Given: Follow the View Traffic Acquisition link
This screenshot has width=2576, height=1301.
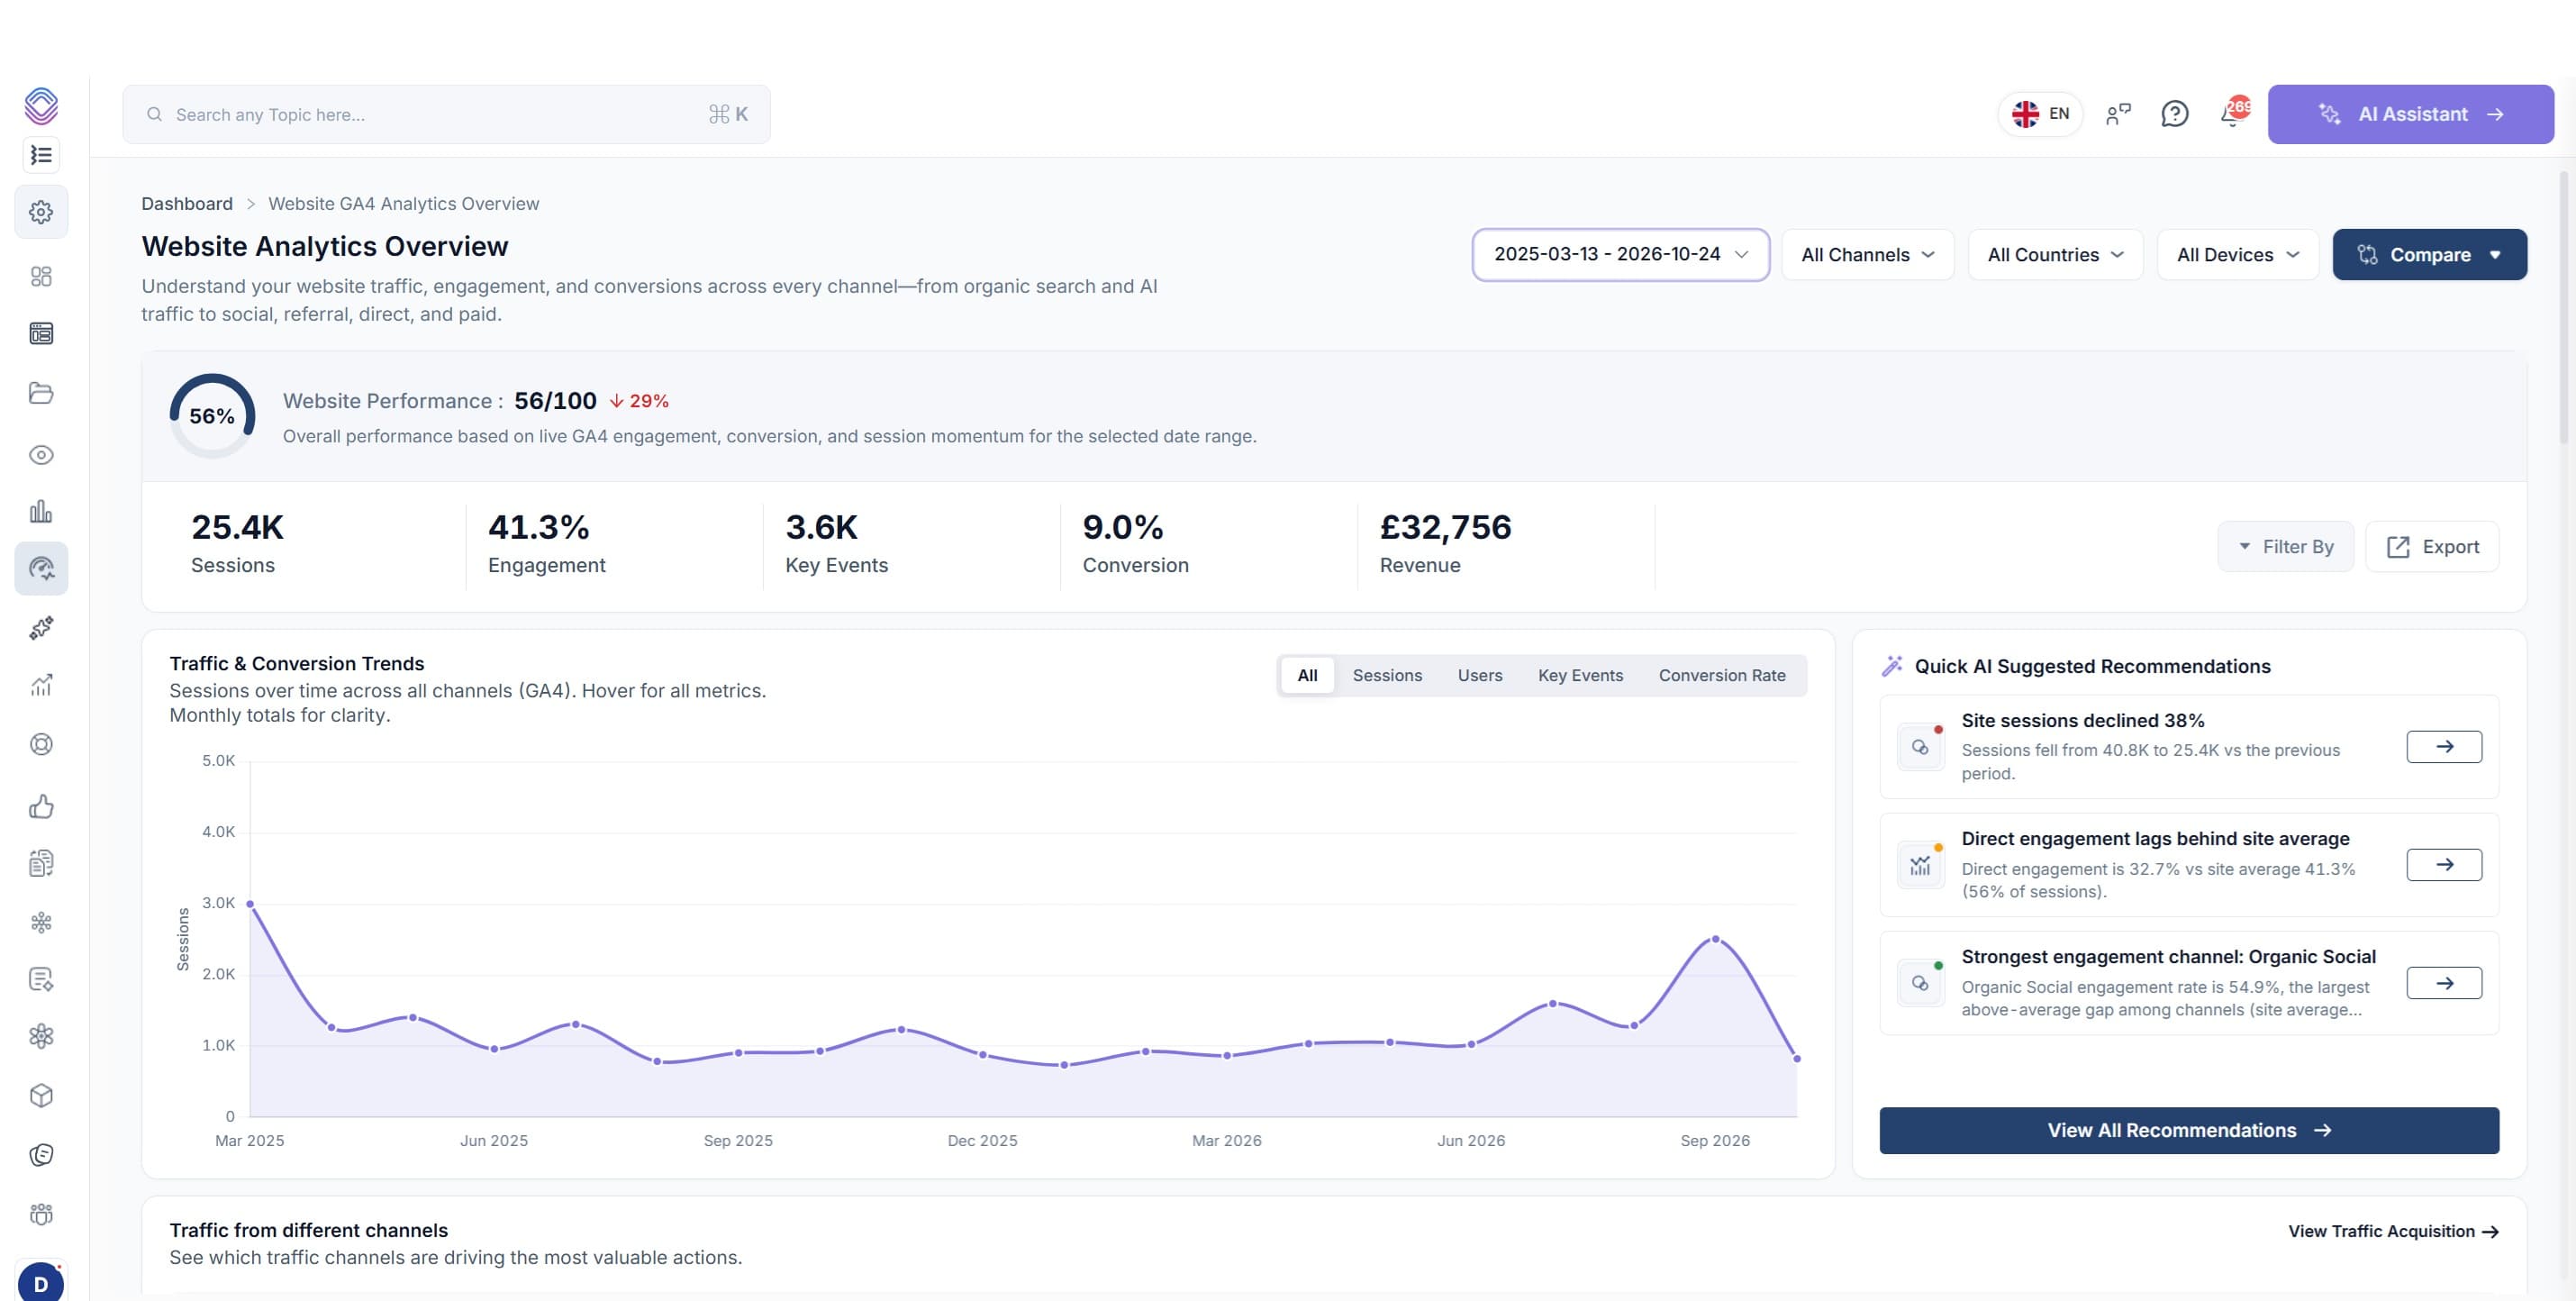Looking at the screenshot, I should [2393, 1232].
